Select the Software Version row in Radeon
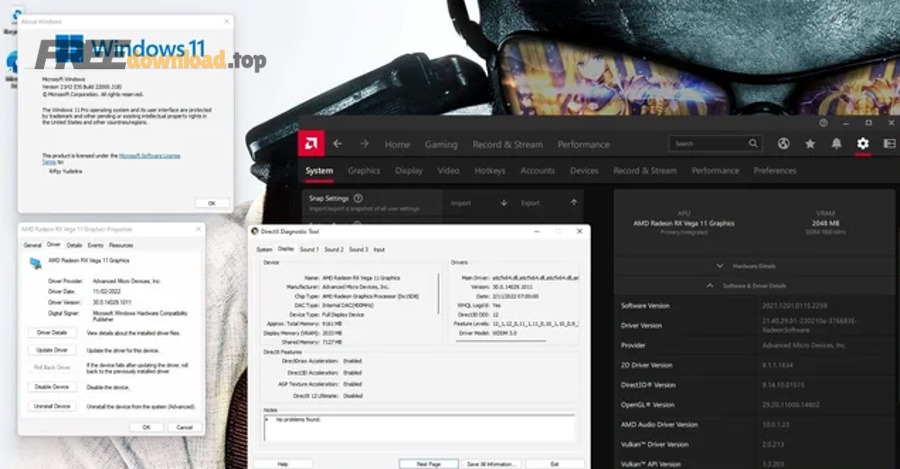Viewport: 900px width, 469px height. [x=754, y=305]
